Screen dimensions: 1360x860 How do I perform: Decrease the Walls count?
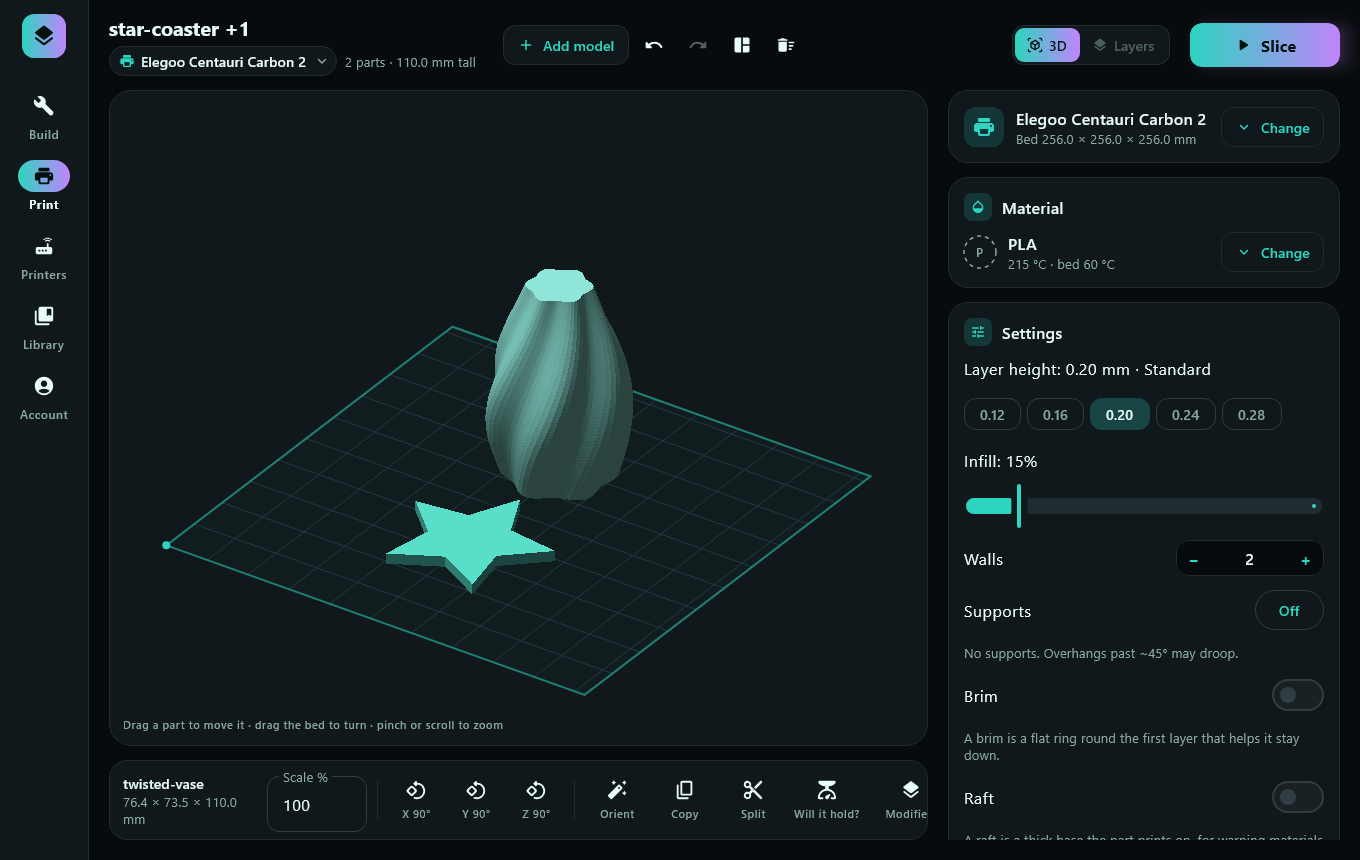tap(1194, 560)
